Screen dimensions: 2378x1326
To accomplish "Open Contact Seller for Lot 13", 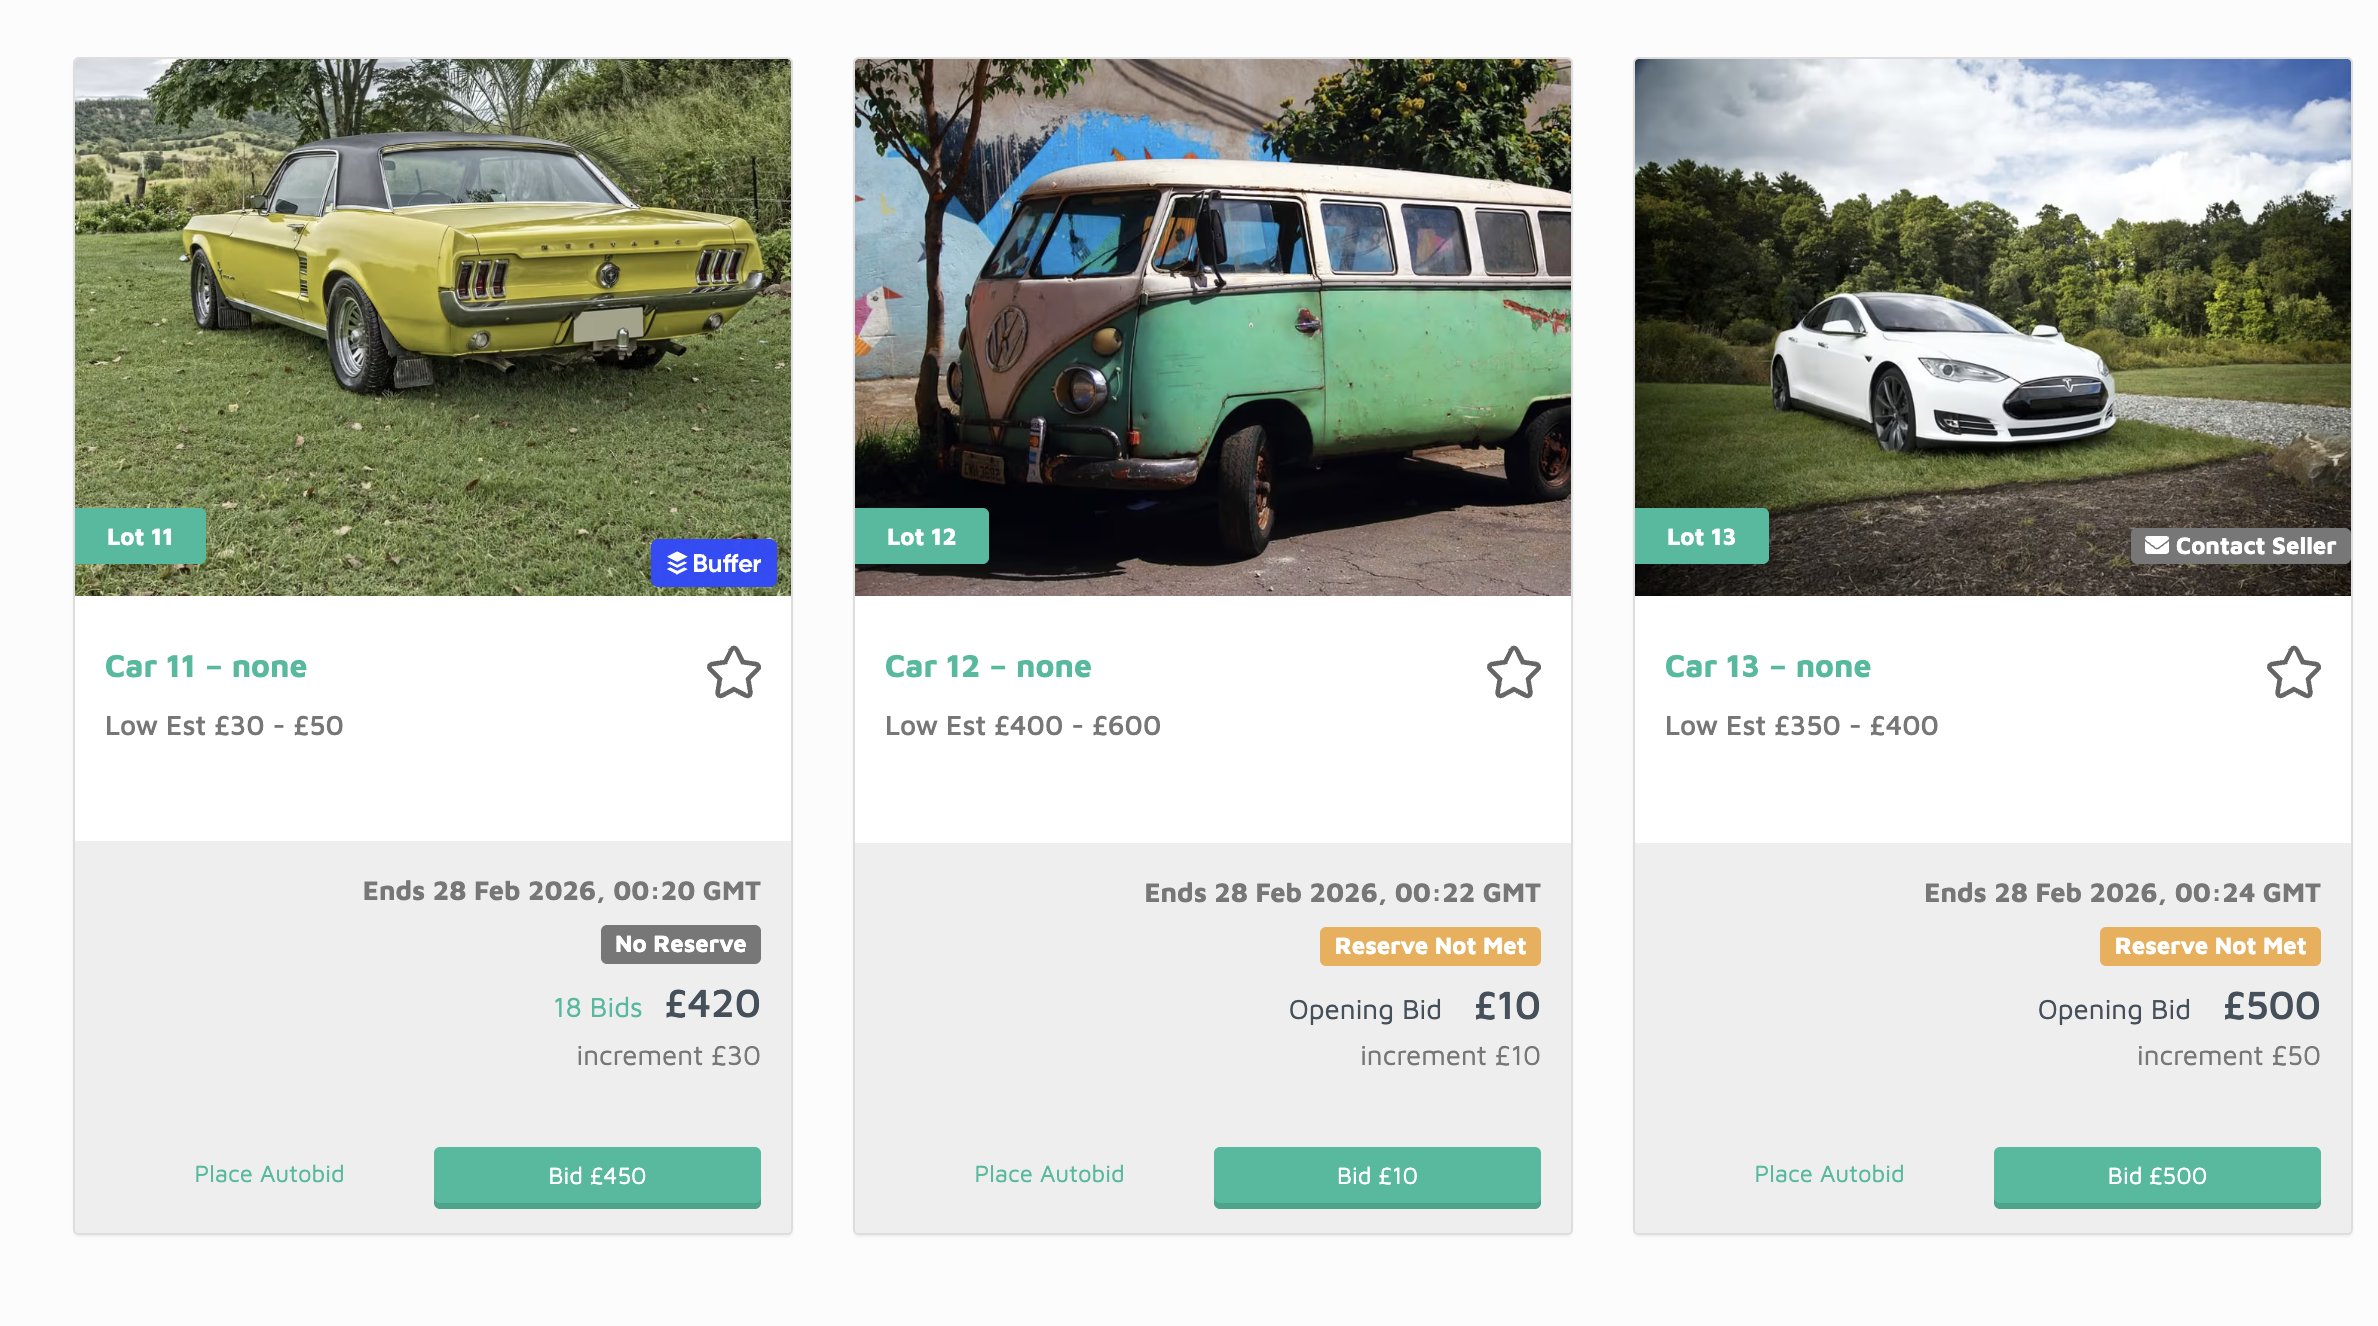I will (2239, 546).
